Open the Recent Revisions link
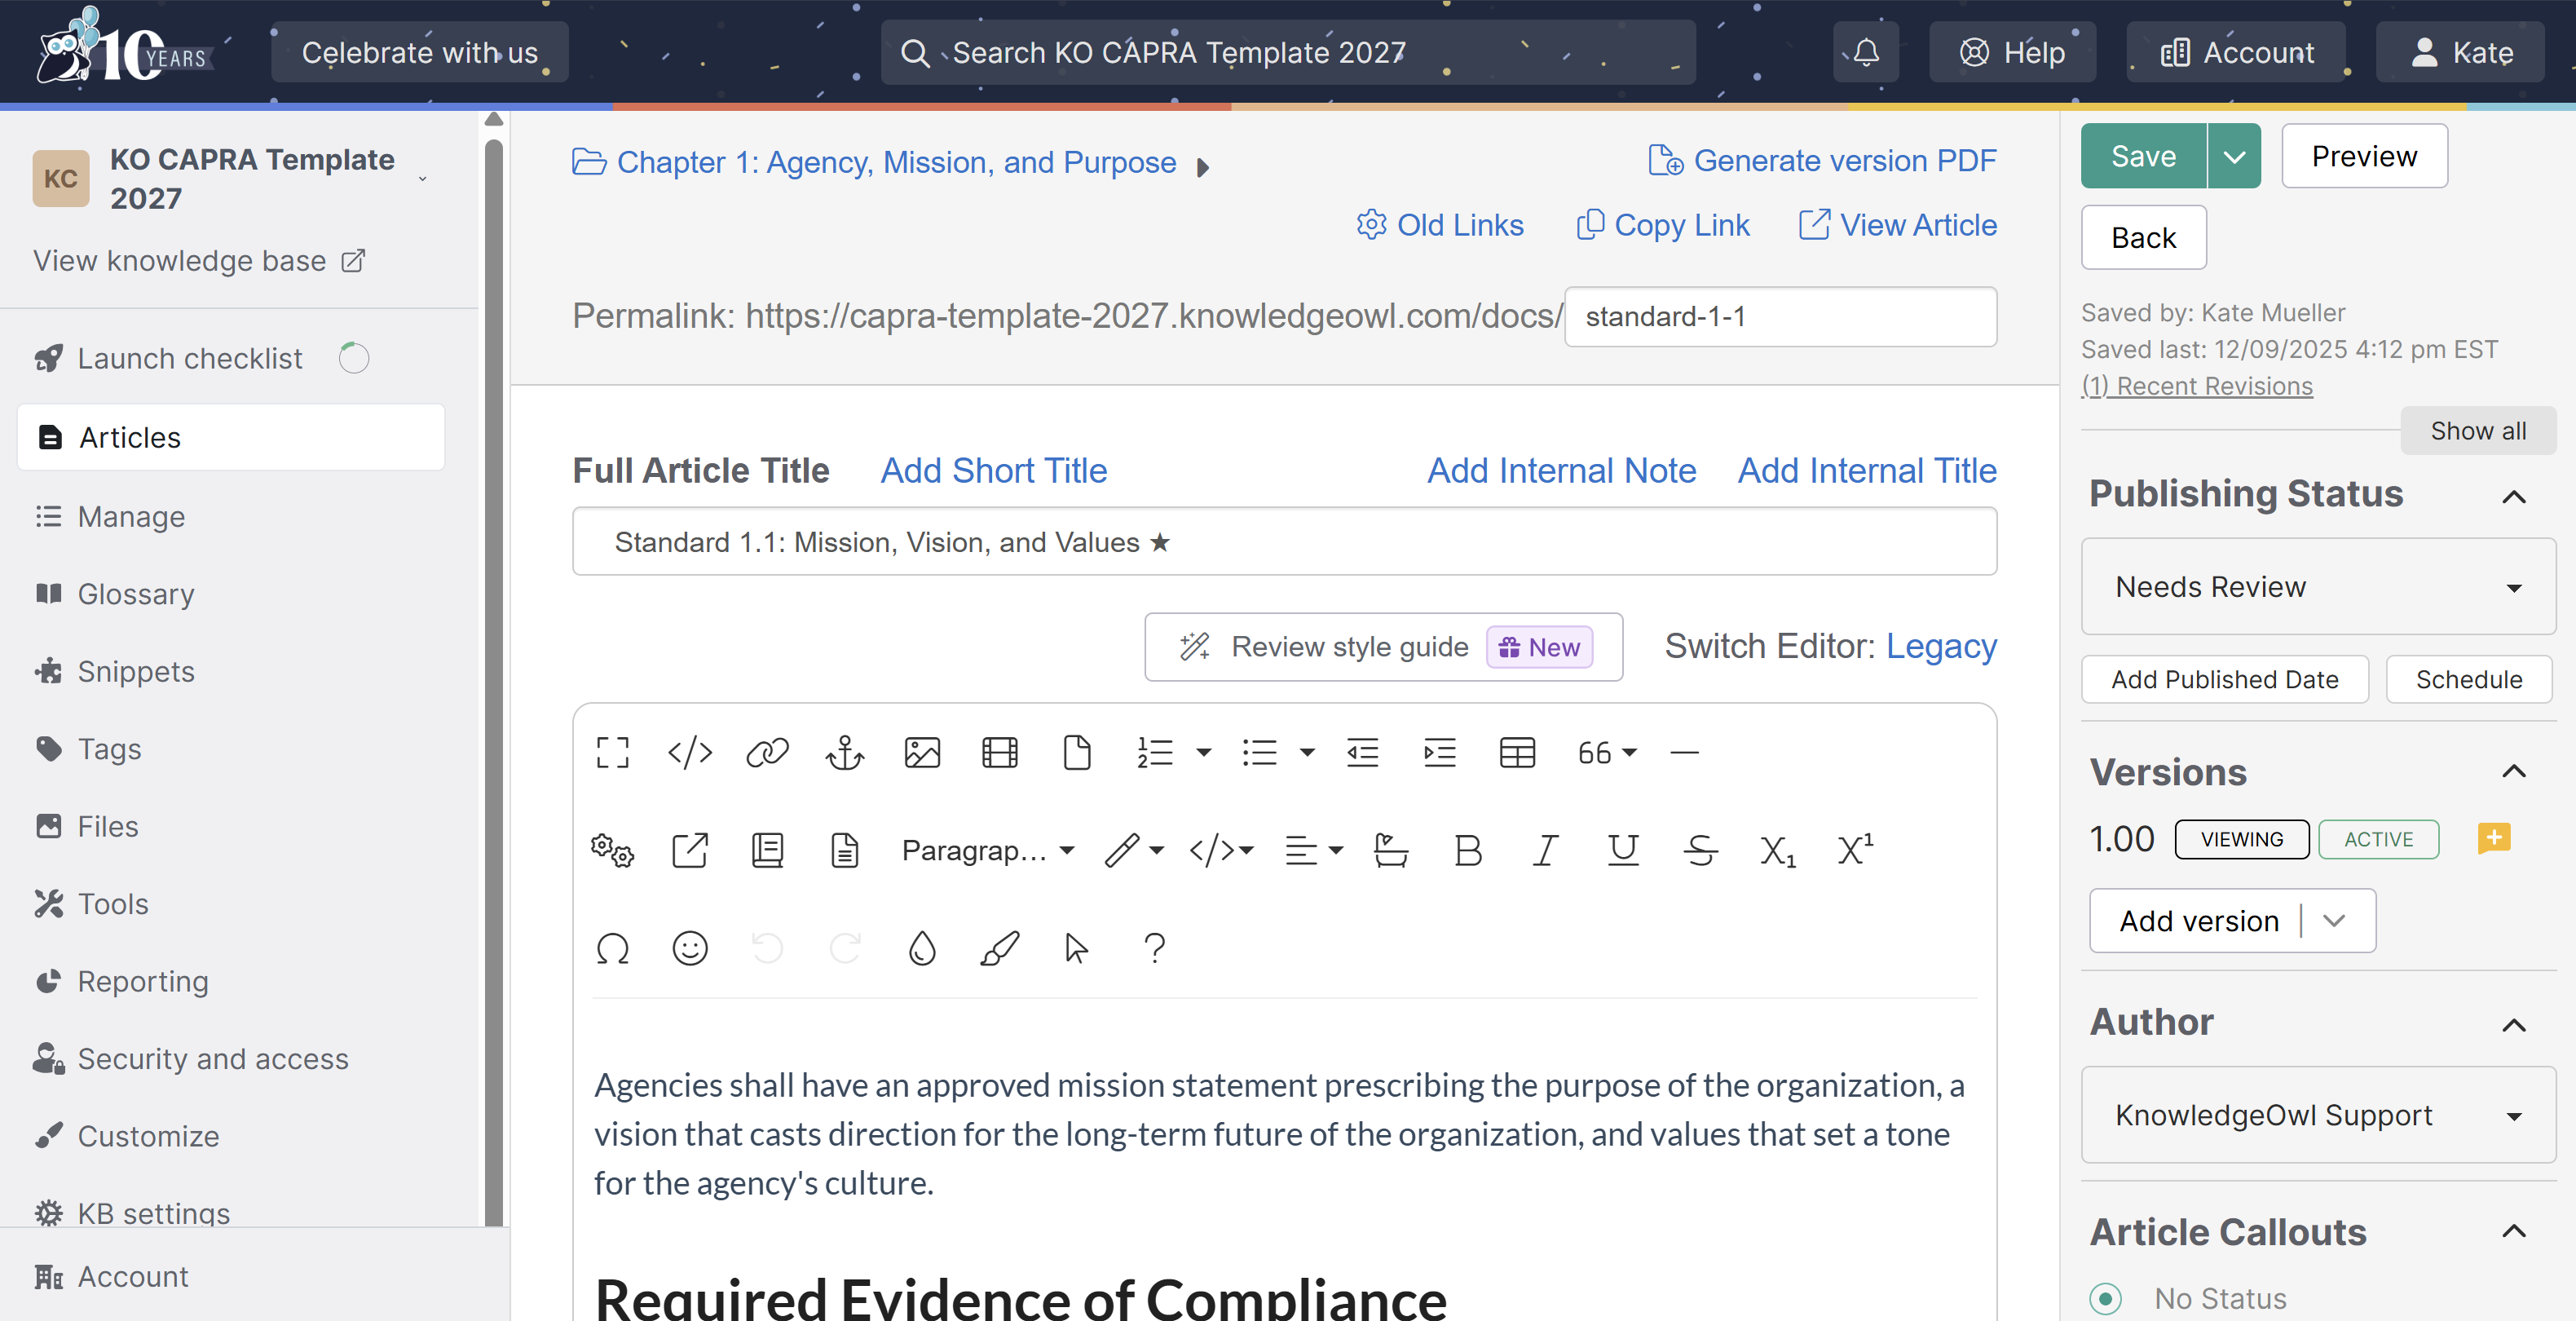2576x1321 pixels. point(2196,386)
